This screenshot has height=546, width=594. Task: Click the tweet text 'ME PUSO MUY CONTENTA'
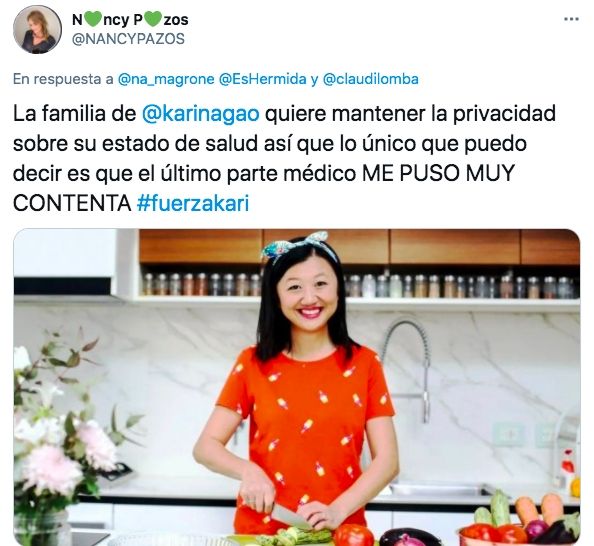tap(263, 188)
